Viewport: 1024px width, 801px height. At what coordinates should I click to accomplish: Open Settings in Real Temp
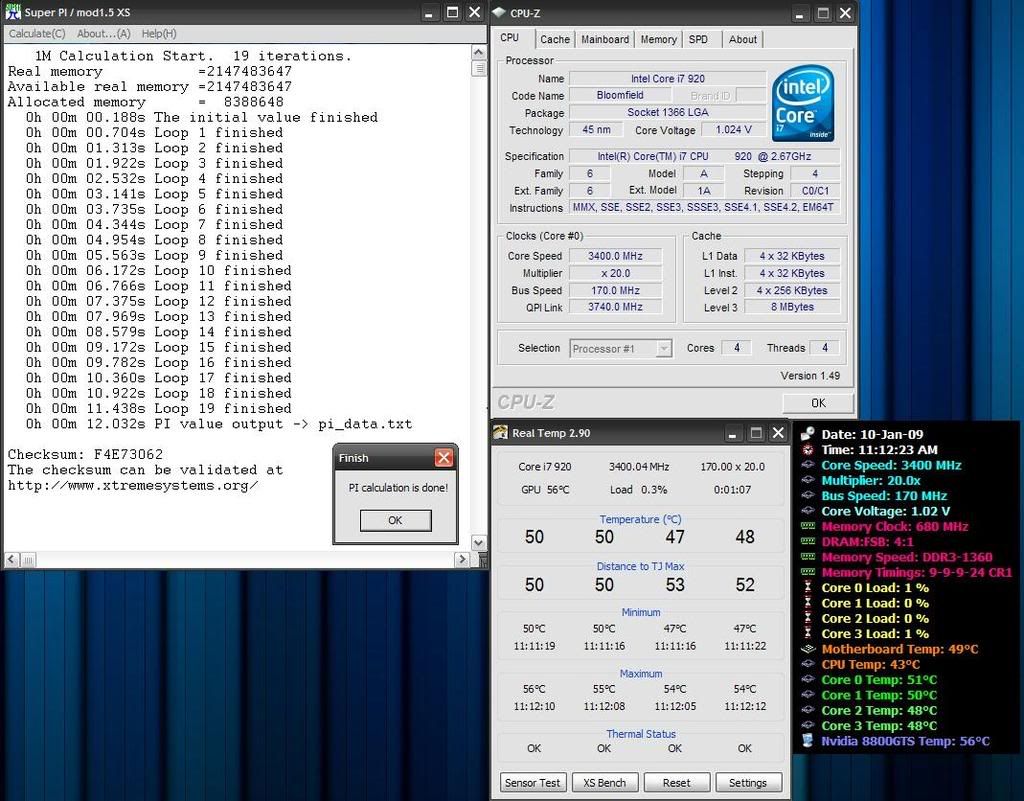click(748, 783)
